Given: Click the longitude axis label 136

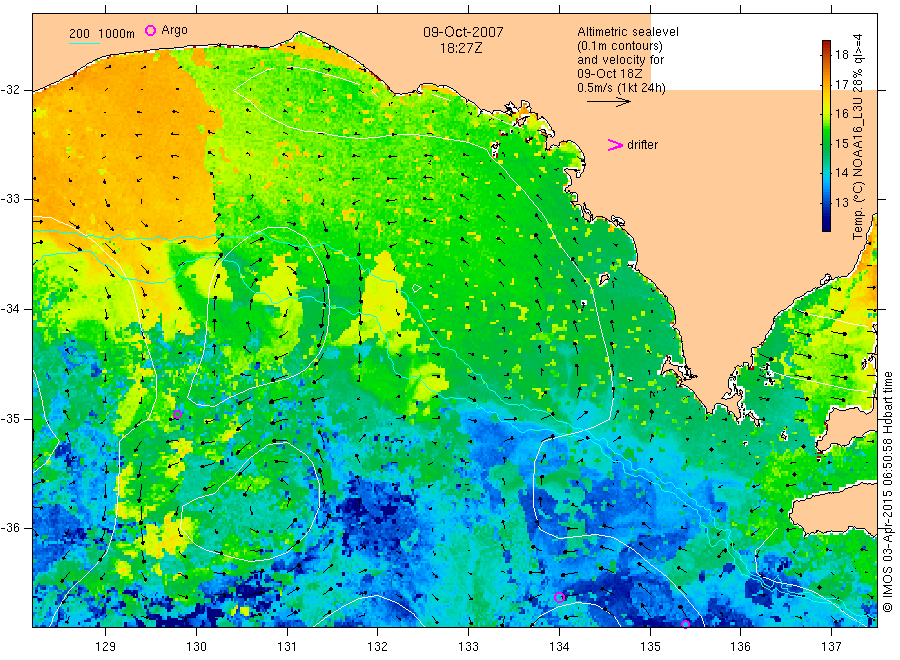Looking at the screenshot, I should coord(740,647).
